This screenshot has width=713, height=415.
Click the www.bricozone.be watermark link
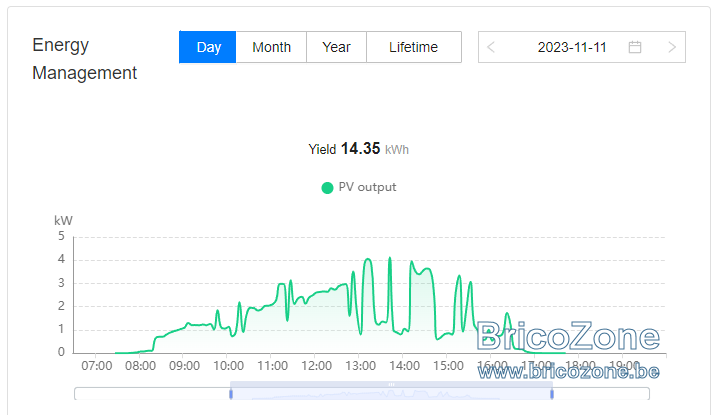(568, 372)
